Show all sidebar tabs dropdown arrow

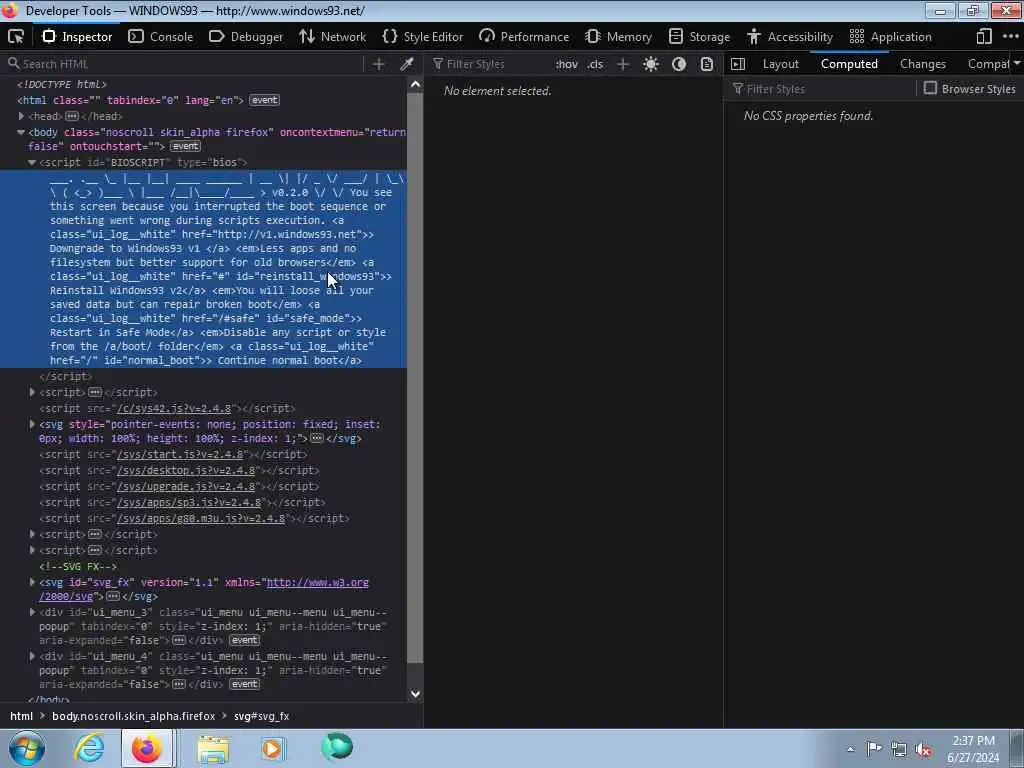tap(1017, 63)
